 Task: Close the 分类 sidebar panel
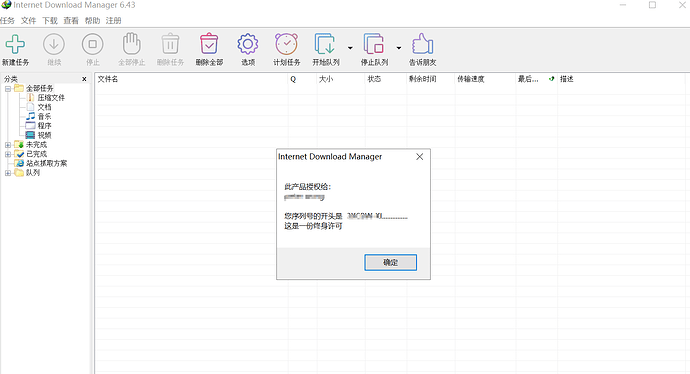pyautogui.click(x=84, y=79)
